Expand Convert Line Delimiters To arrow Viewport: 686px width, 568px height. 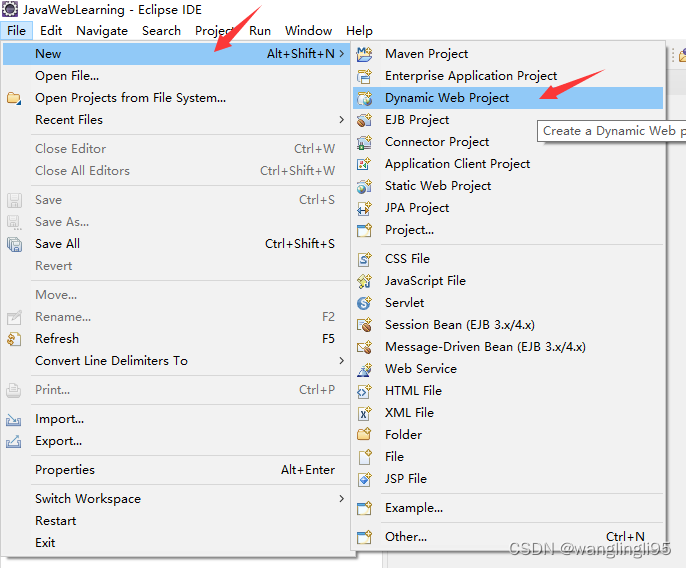pos(342,361)
